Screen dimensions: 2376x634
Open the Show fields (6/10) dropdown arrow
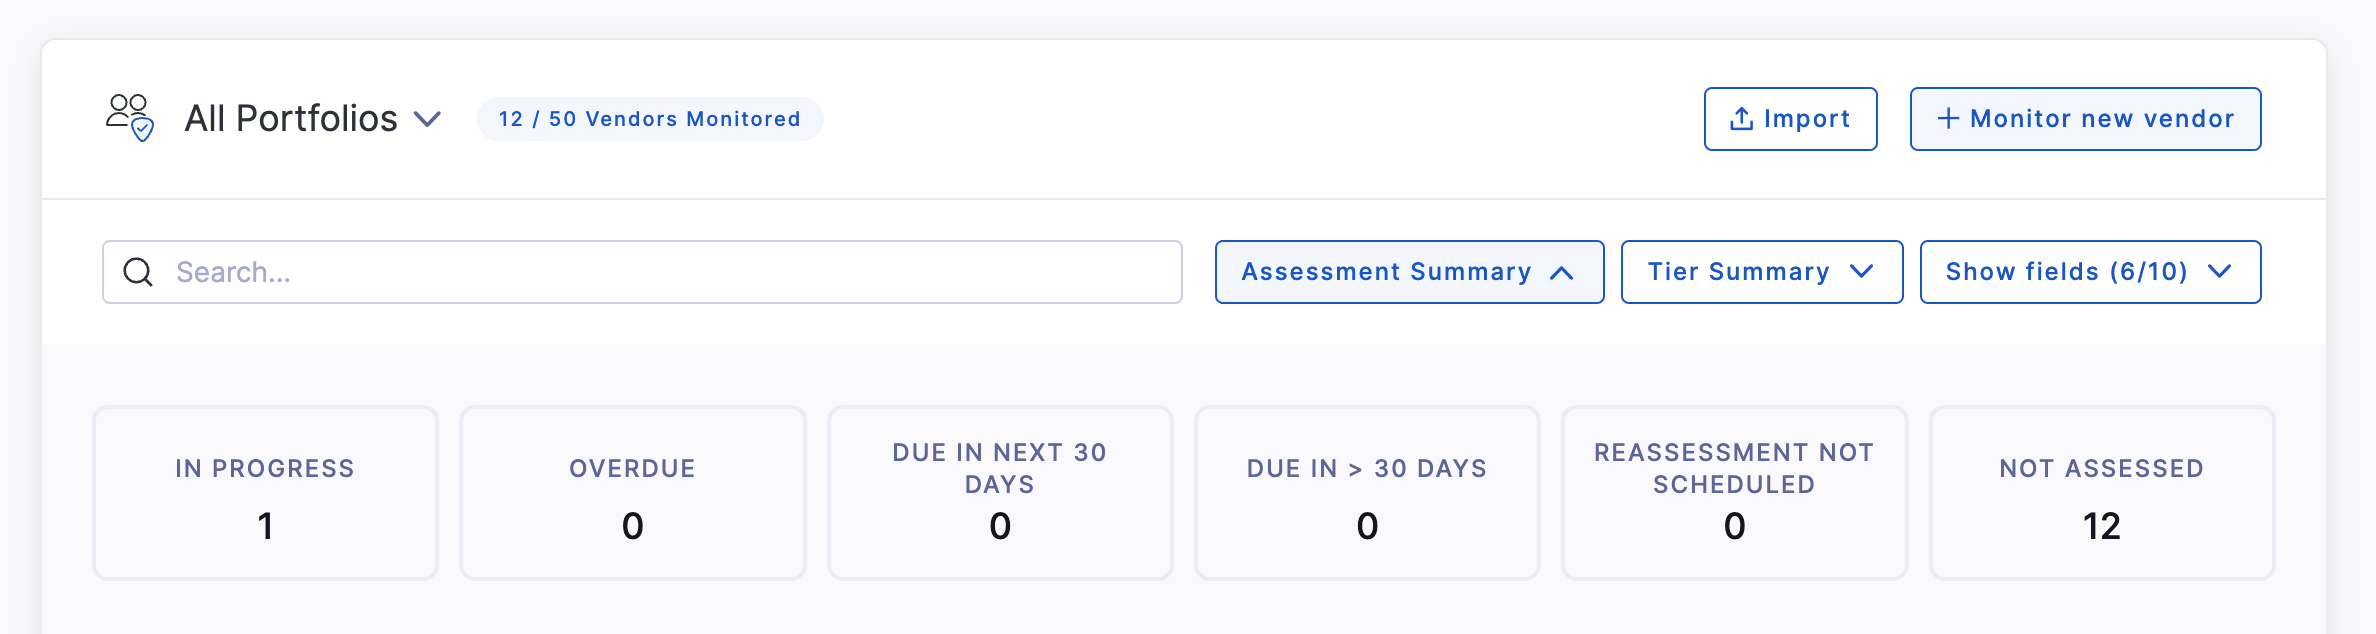point(2219,272)
